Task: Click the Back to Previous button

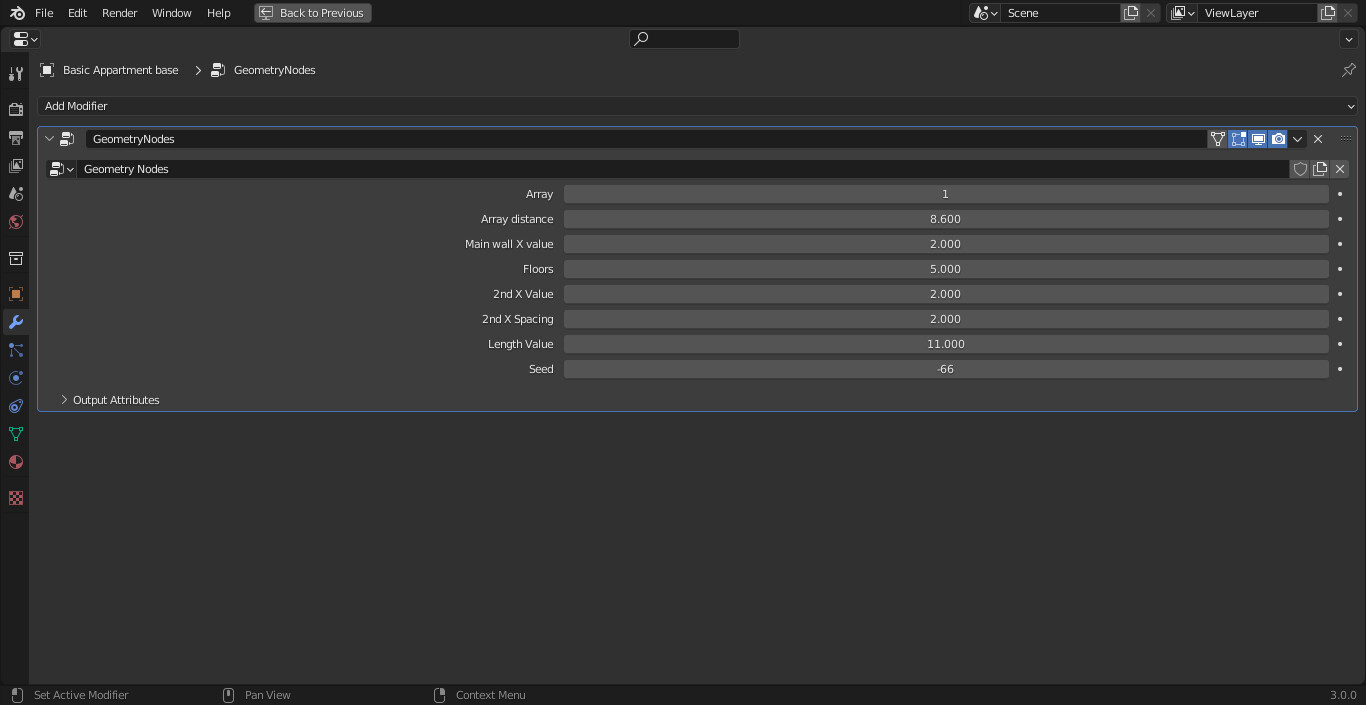Action: point(312,13)
